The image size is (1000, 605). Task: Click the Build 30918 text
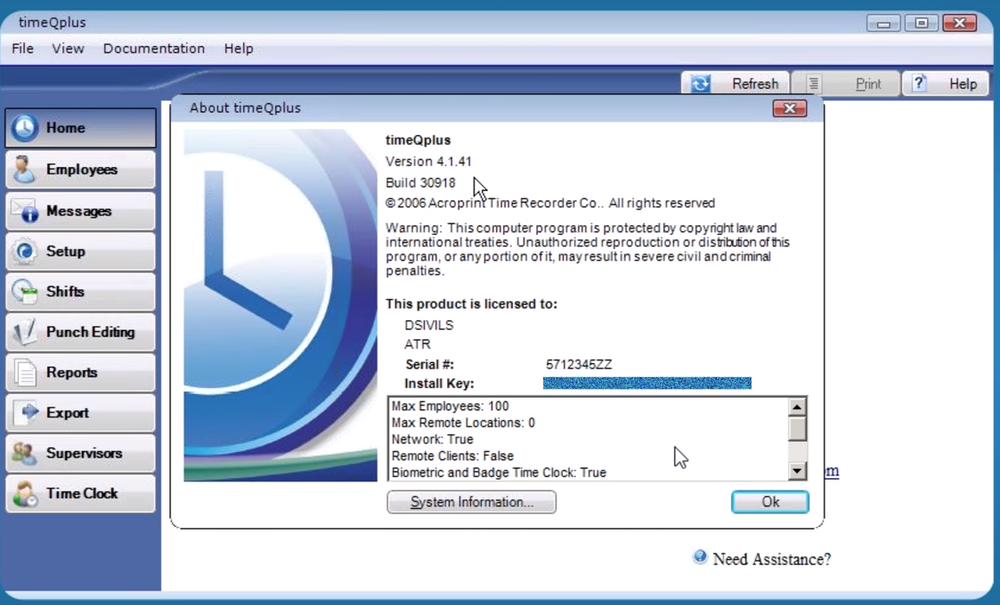(x=421, y=183)
